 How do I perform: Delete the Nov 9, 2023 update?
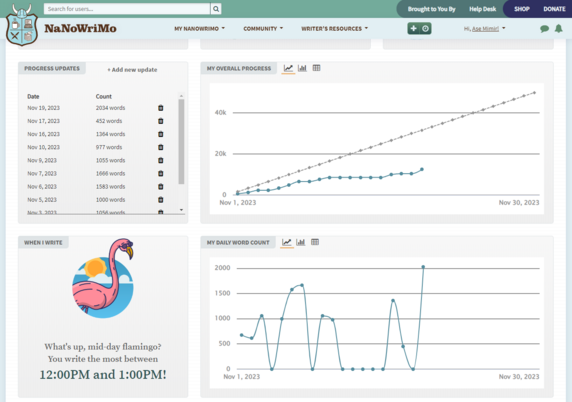click(161, 161)
